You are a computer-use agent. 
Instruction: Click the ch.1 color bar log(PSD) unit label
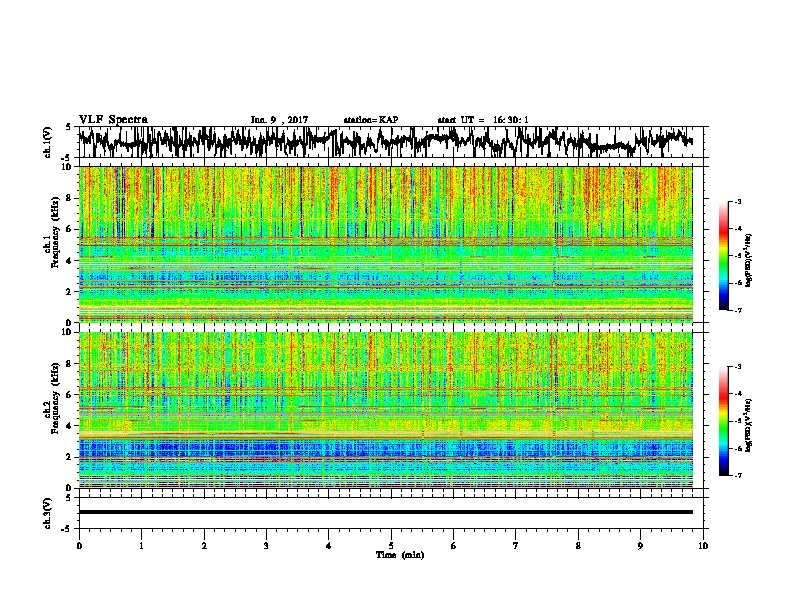[x=749, y=260]
